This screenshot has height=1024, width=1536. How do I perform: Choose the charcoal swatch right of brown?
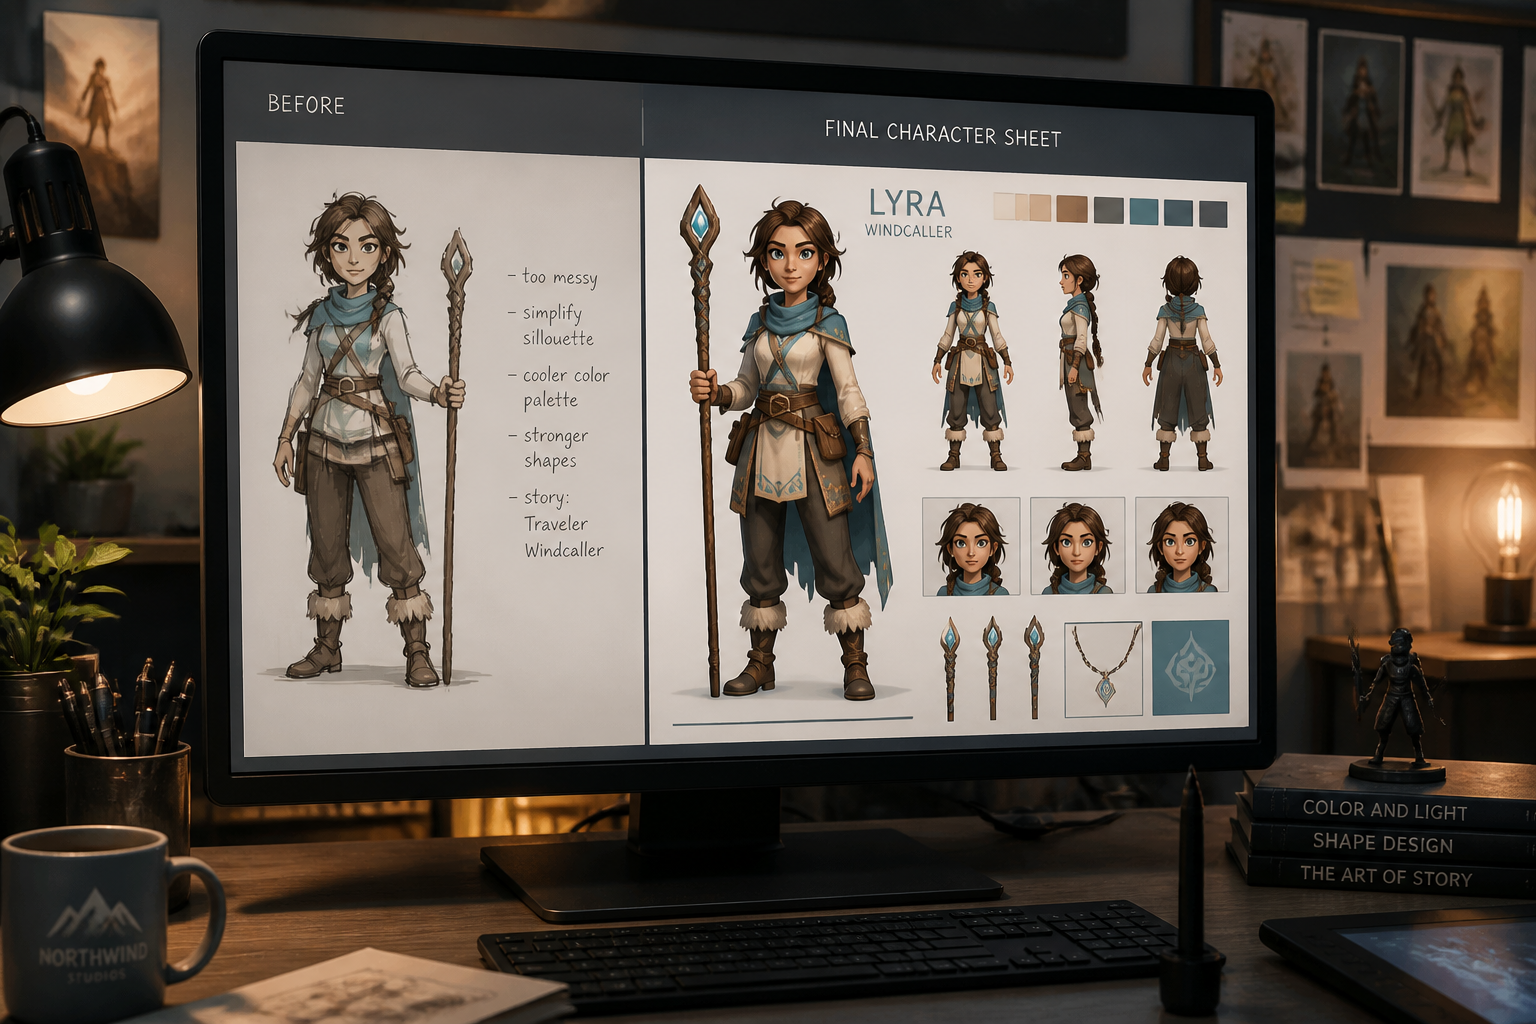click(x=1109, y=210)
